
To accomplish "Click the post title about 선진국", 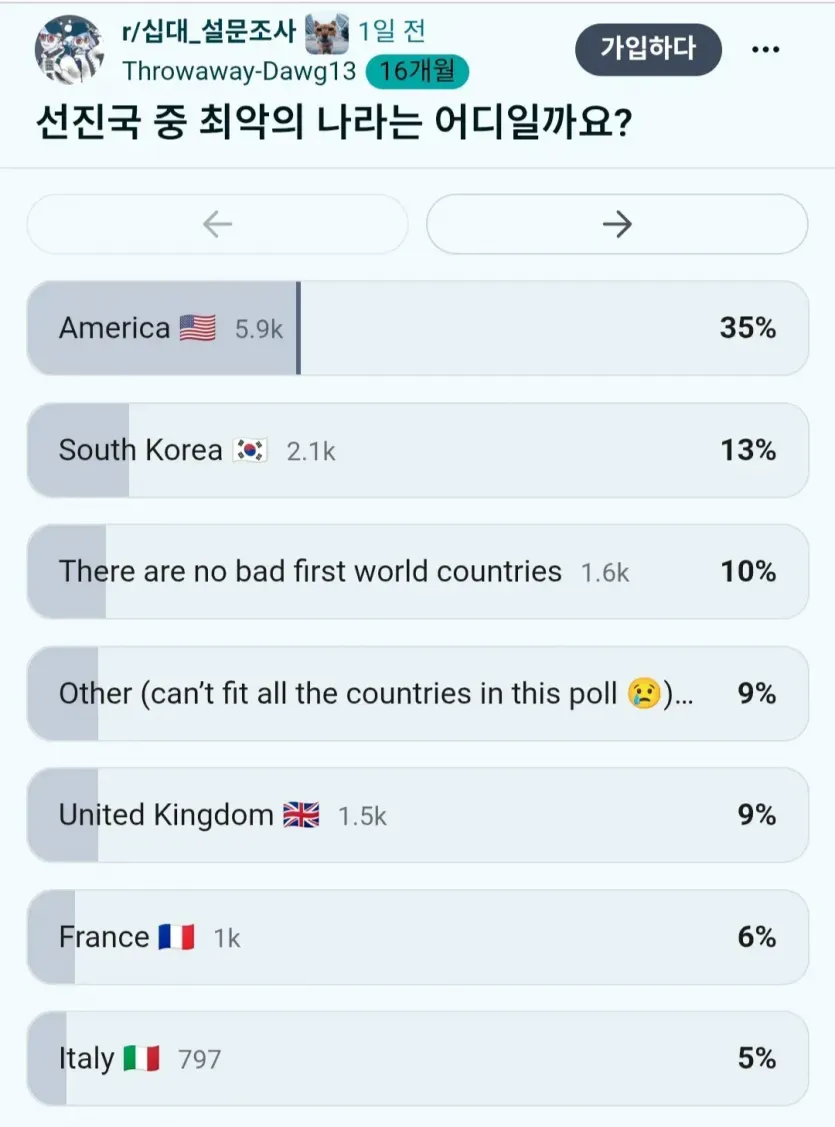I will (x=334, y=122).
